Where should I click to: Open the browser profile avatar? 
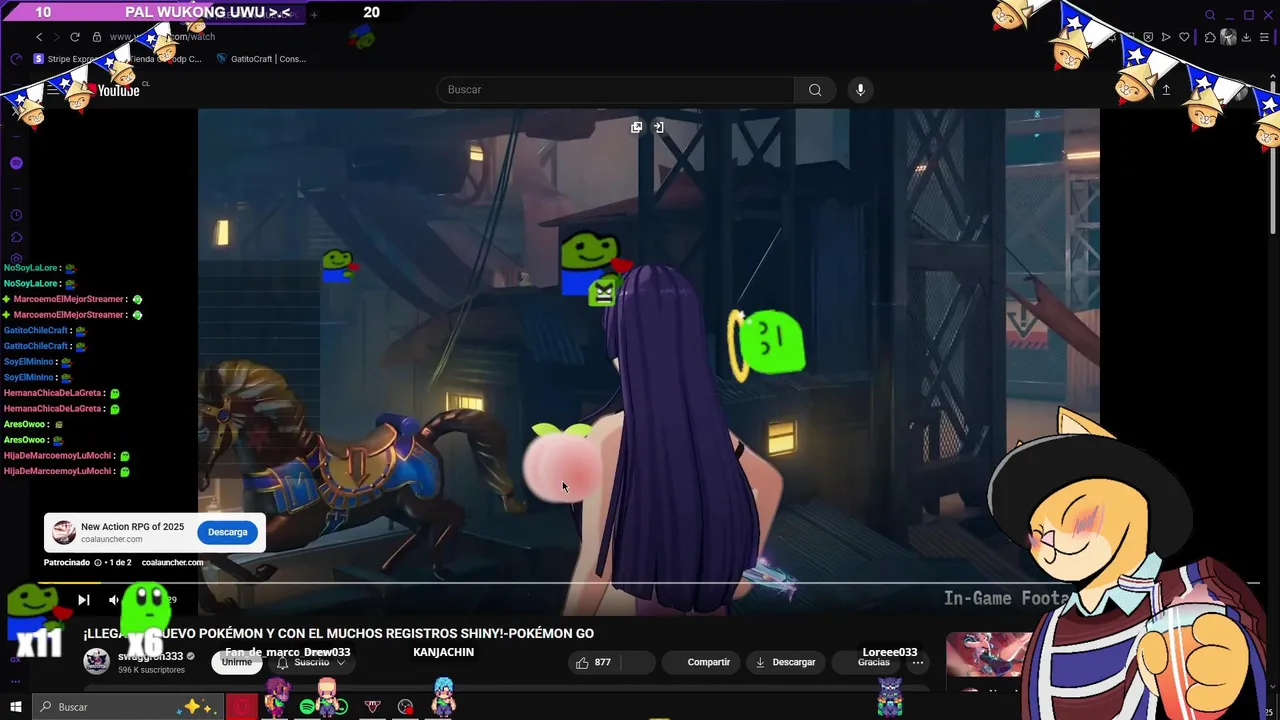1229,37
